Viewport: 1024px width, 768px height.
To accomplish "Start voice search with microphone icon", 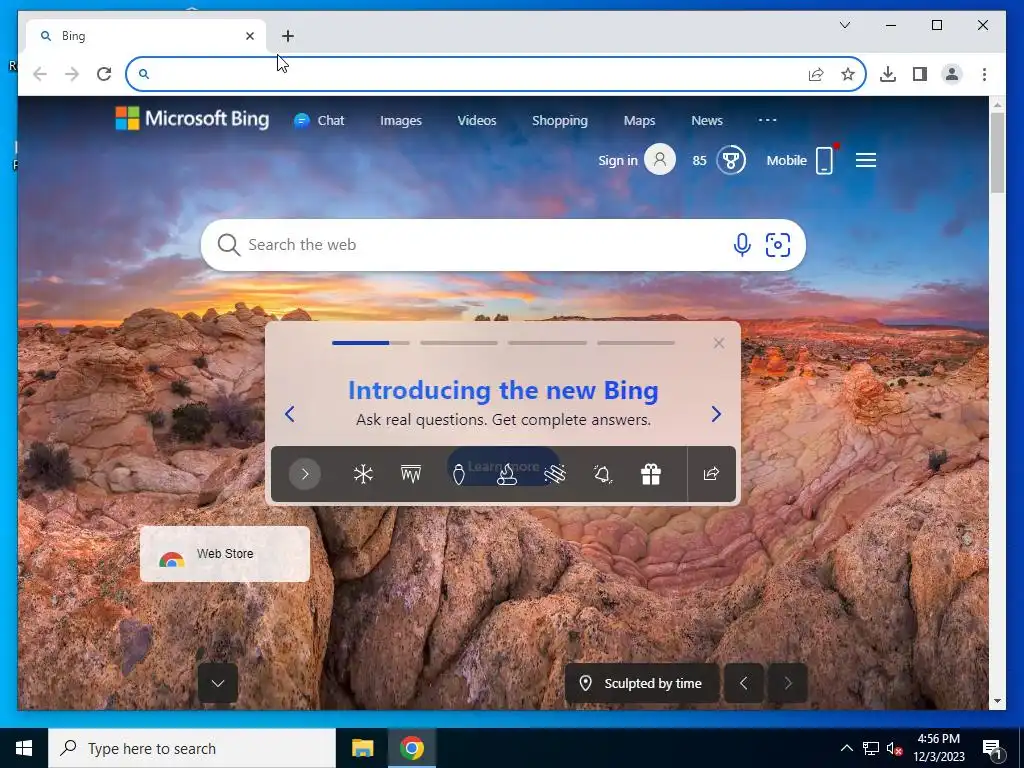I will pos(741,245).
